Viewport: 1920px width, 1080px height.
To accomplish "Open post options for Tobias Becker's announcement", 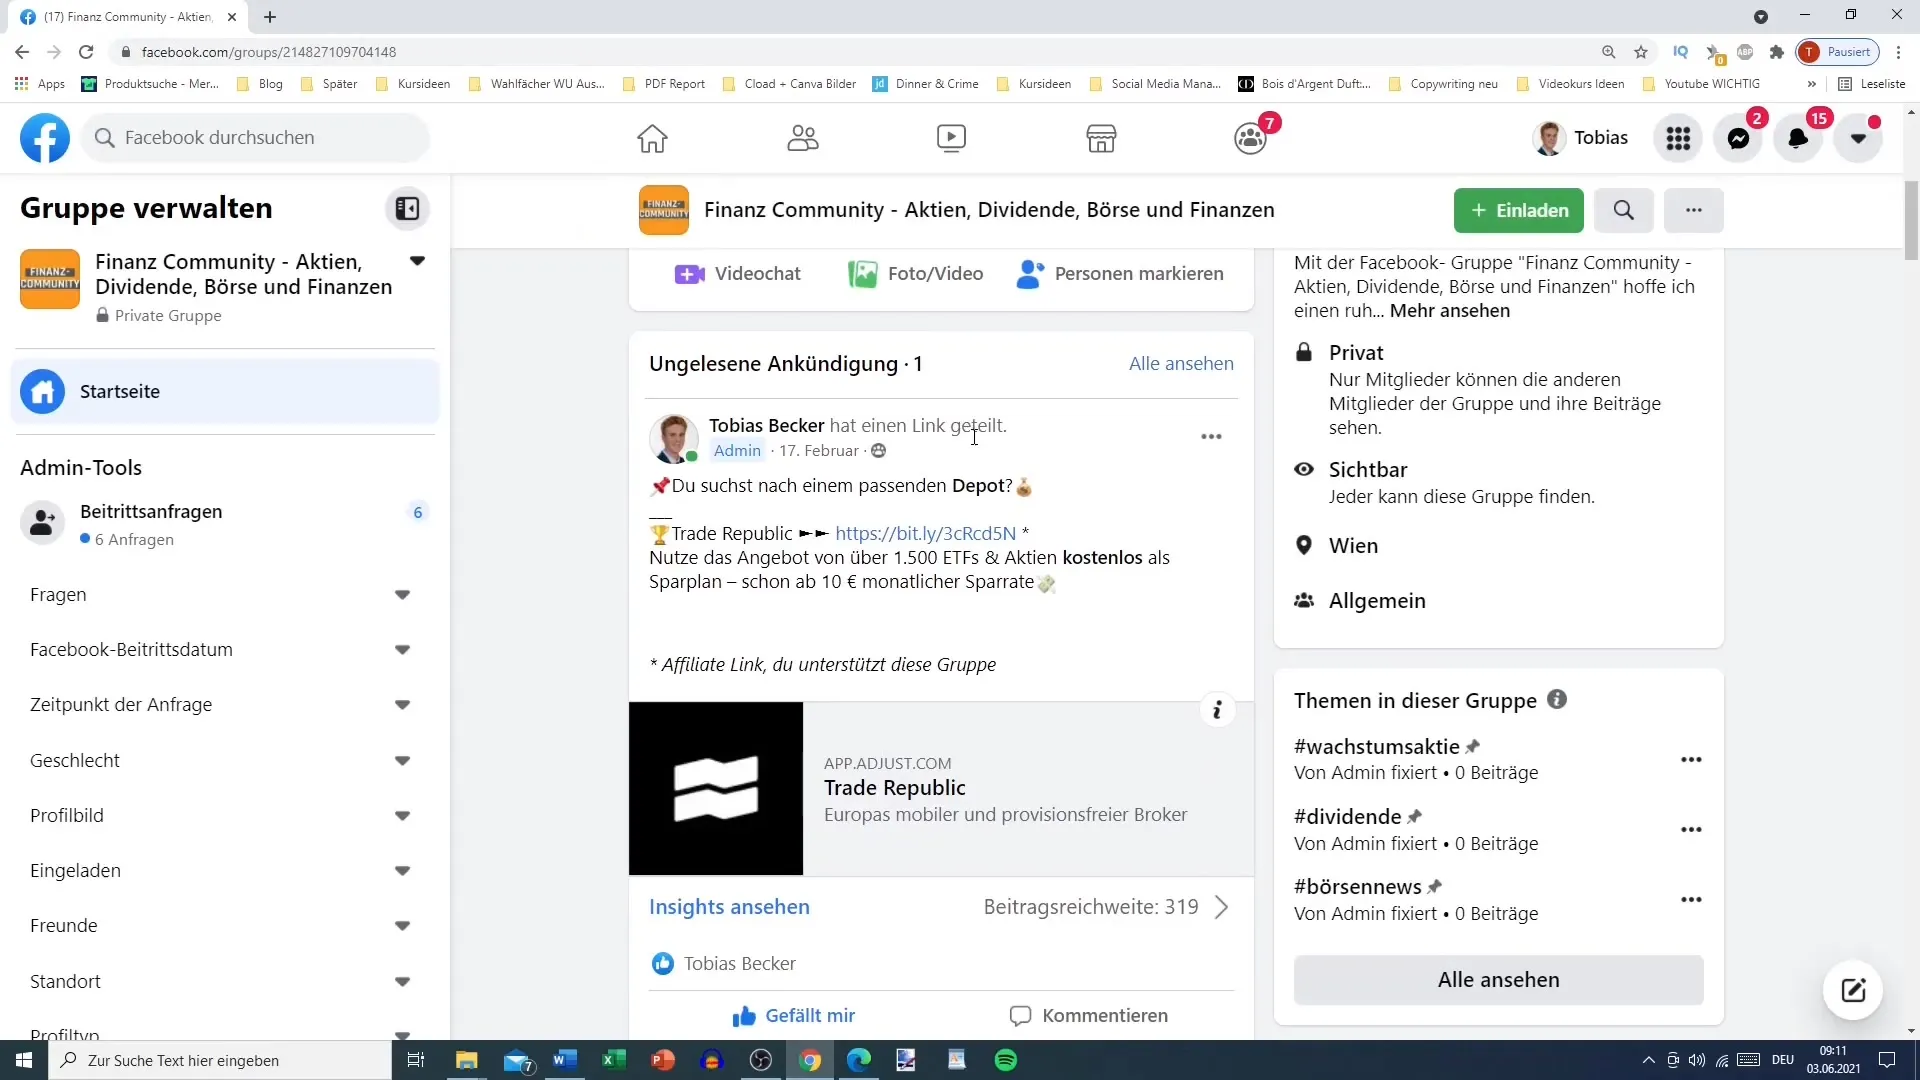I will [x=1211, y=437].
